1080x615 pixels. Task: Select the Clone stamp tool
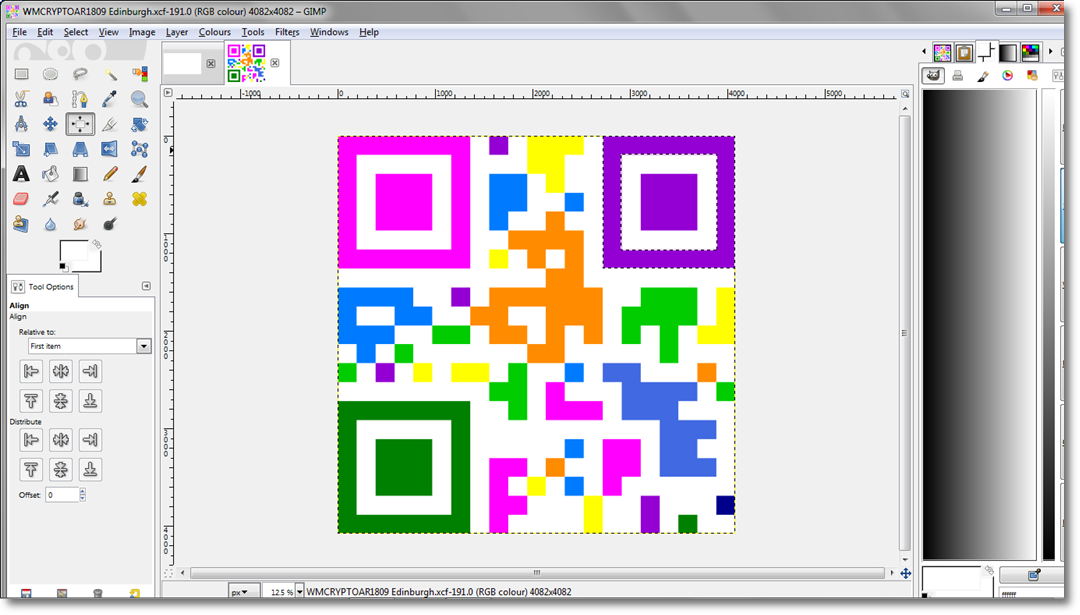coord(110,199)
